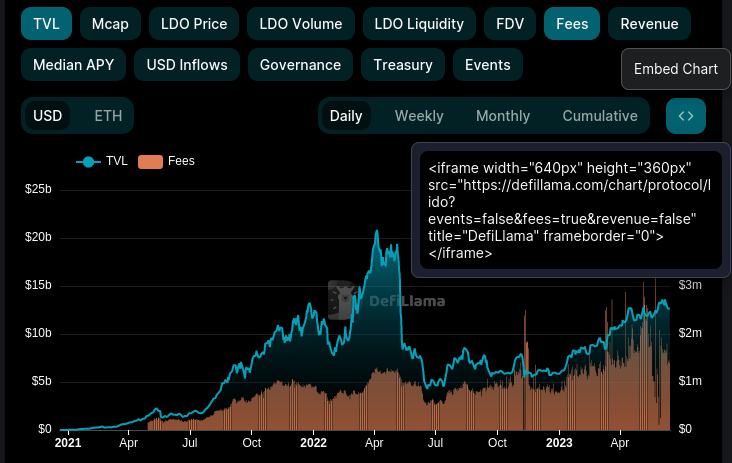This screenshot has height=463, width=732.
Task: Click the $2m right axis label
Action: point(690,333)
